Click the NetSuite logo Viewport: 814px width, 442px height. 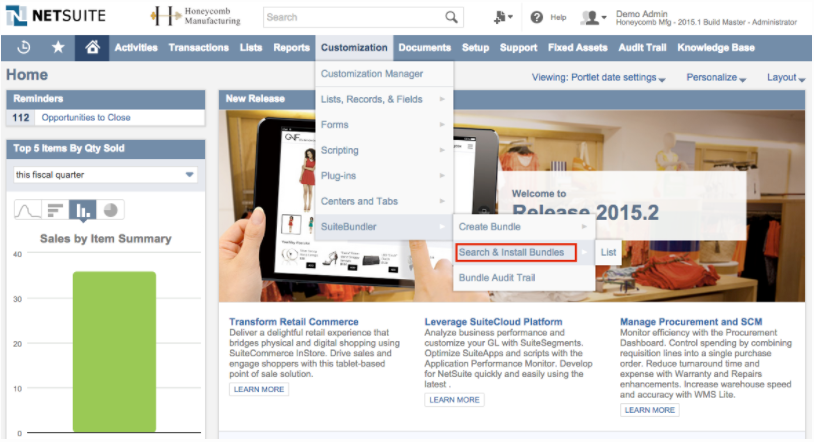point(56,16)
